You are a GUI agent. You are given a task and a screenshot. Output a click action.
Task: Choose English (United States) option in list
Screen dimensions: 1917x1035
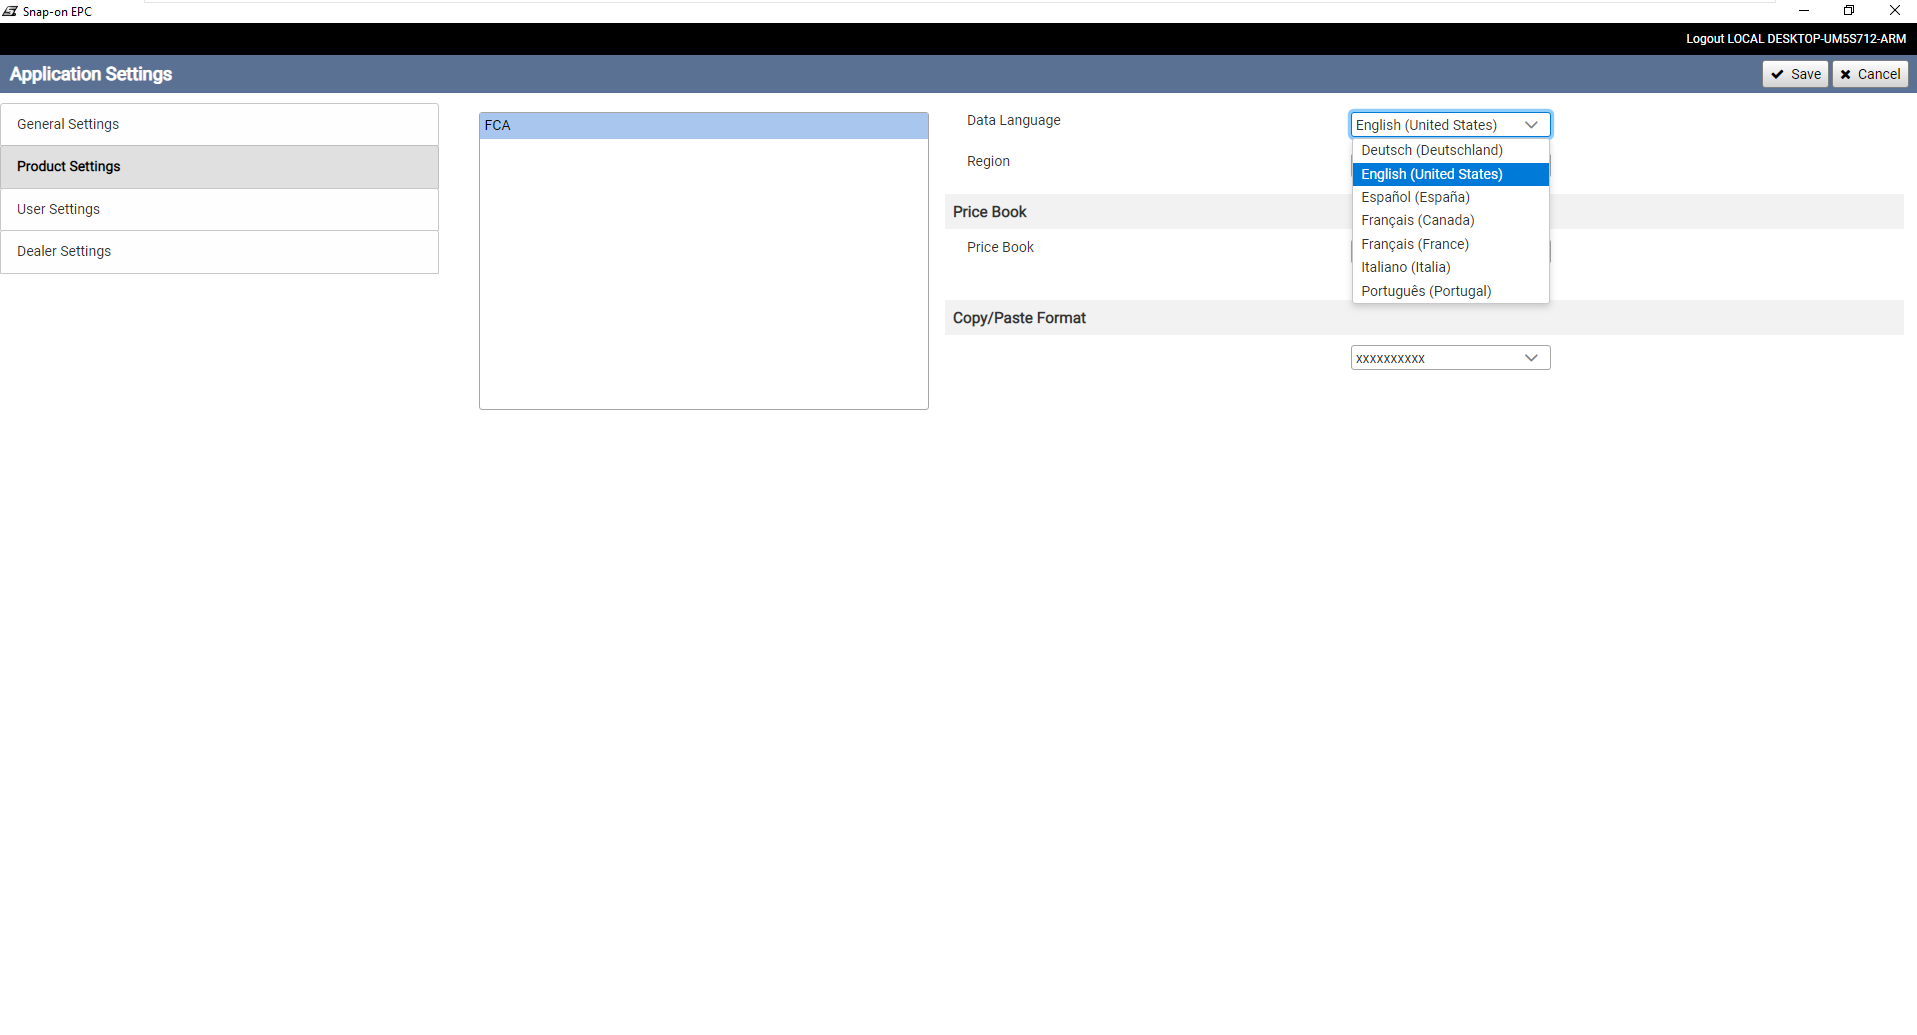1450,174
